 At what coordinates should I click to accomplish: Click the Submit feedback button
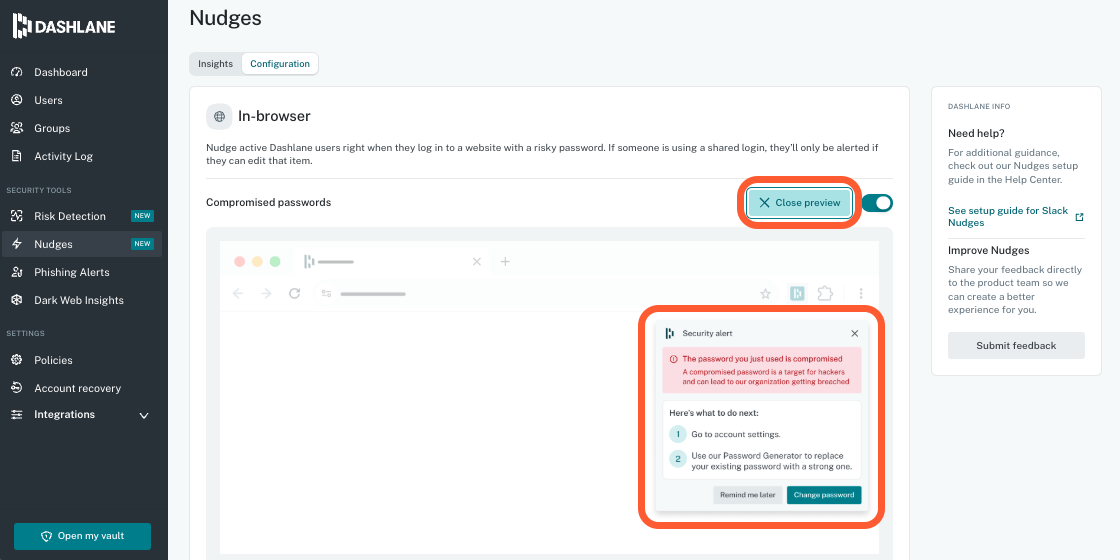pos(1016,346)
